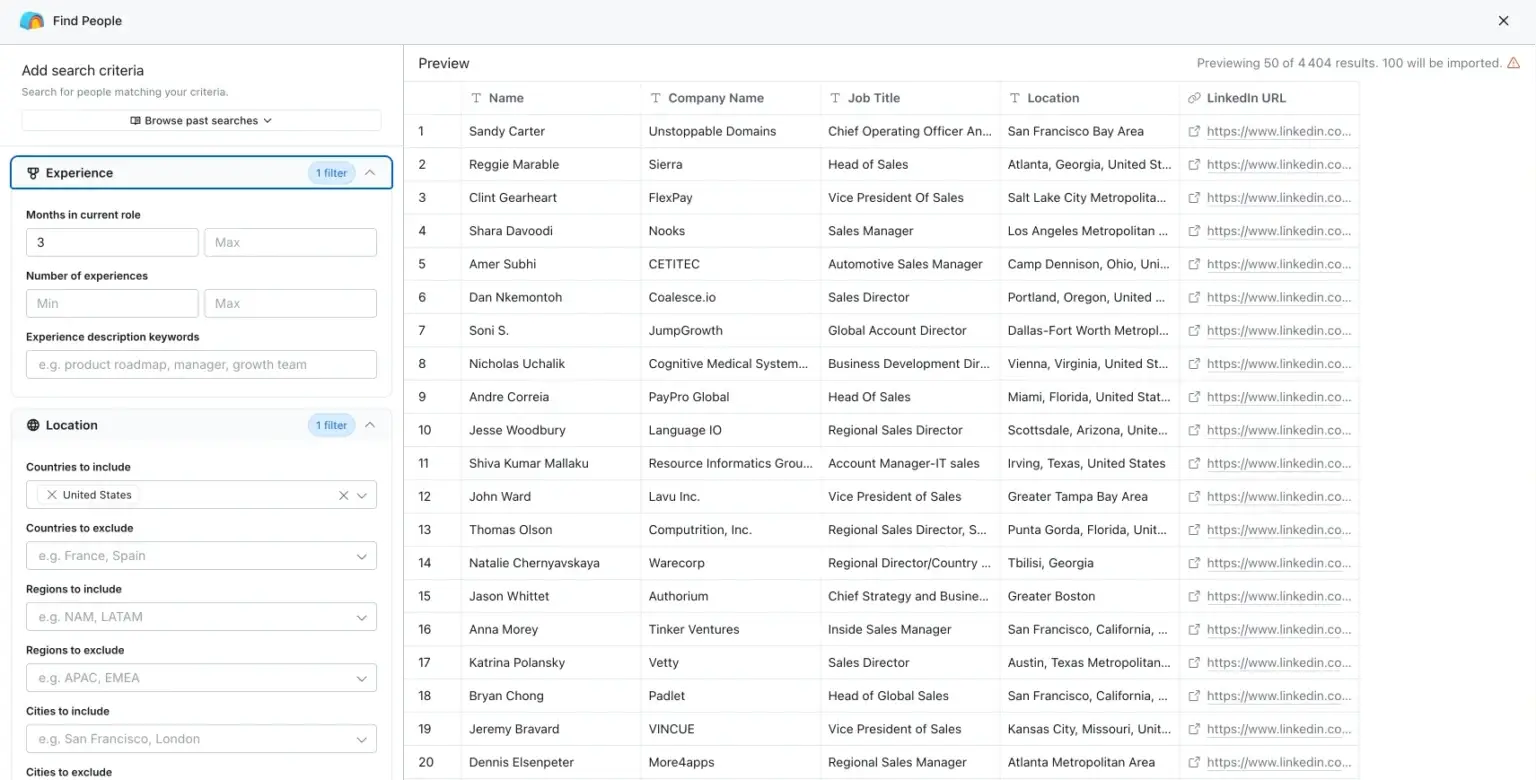Click Number of experiences Min field
The height and width of the screenshot is (780, 1536).
coord(112,303)
